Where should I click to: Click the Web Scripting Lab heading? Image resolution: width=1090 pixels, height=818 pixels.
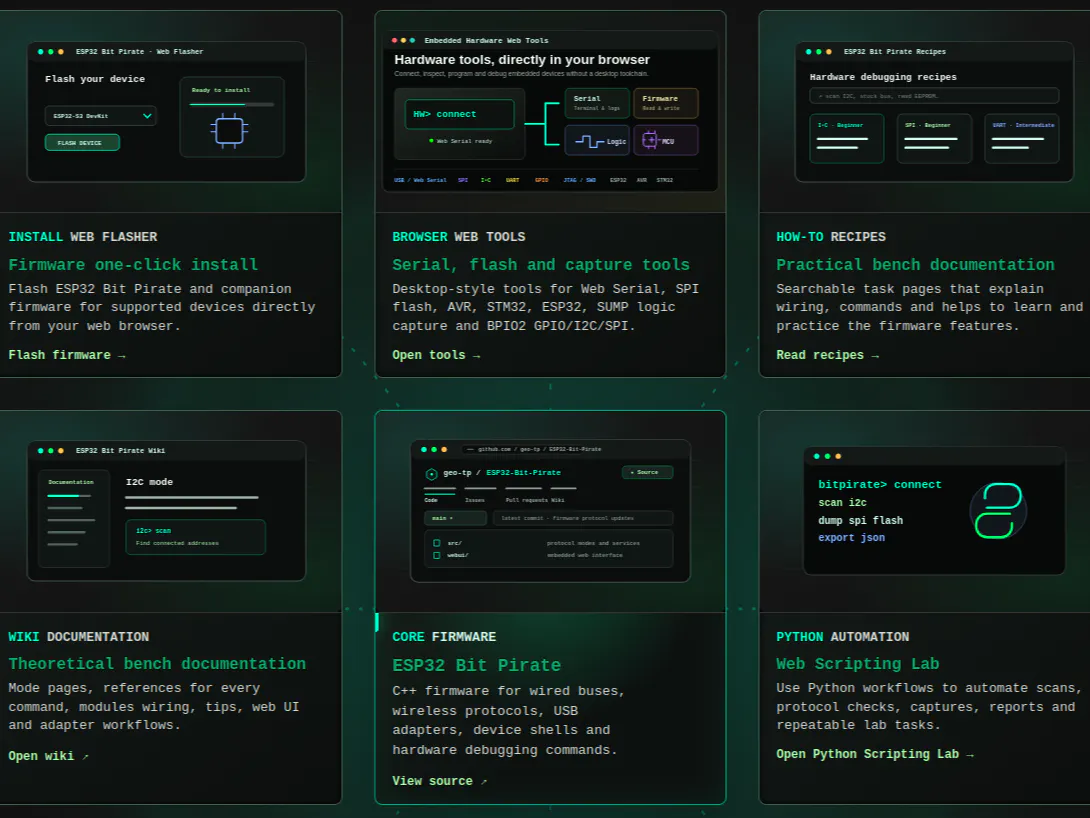[857, 664]
